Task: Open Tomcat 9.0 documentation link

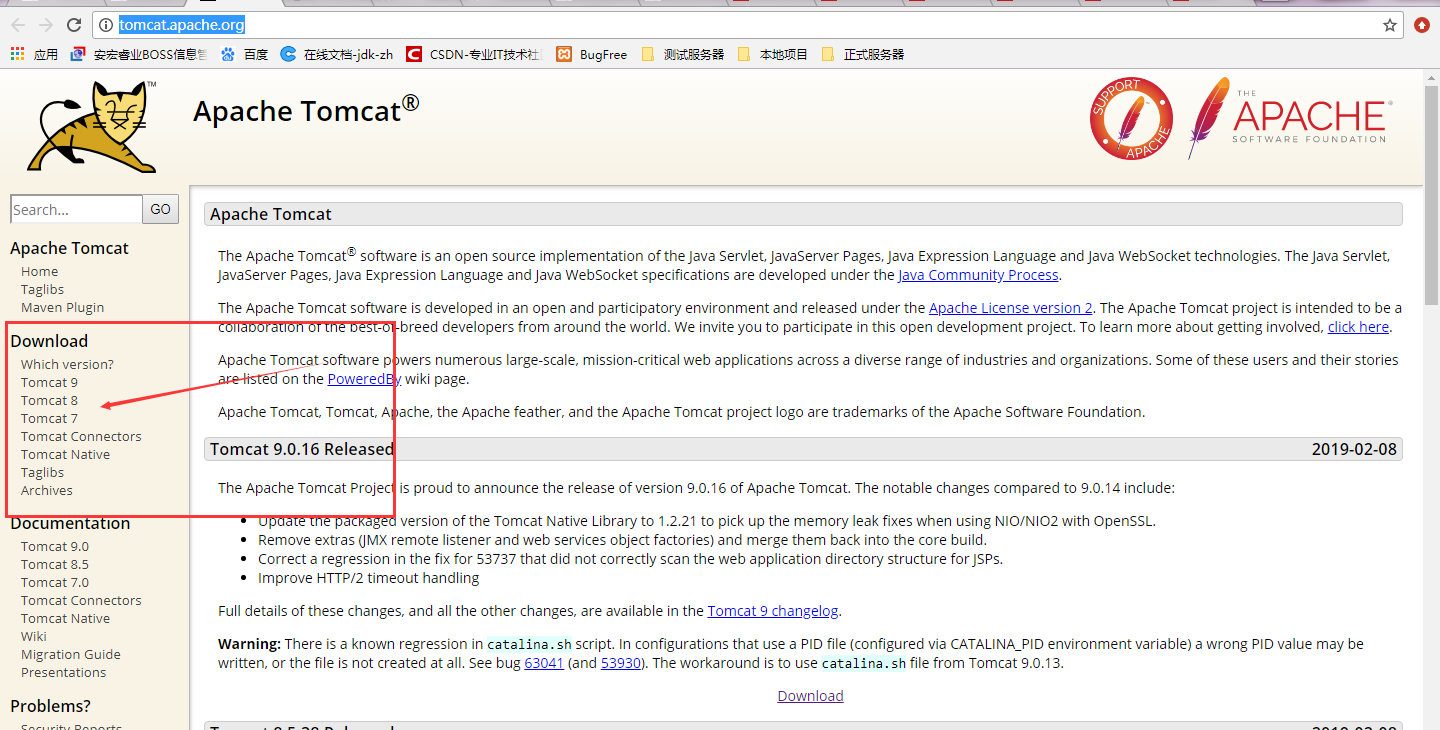Action: [55, 546]
